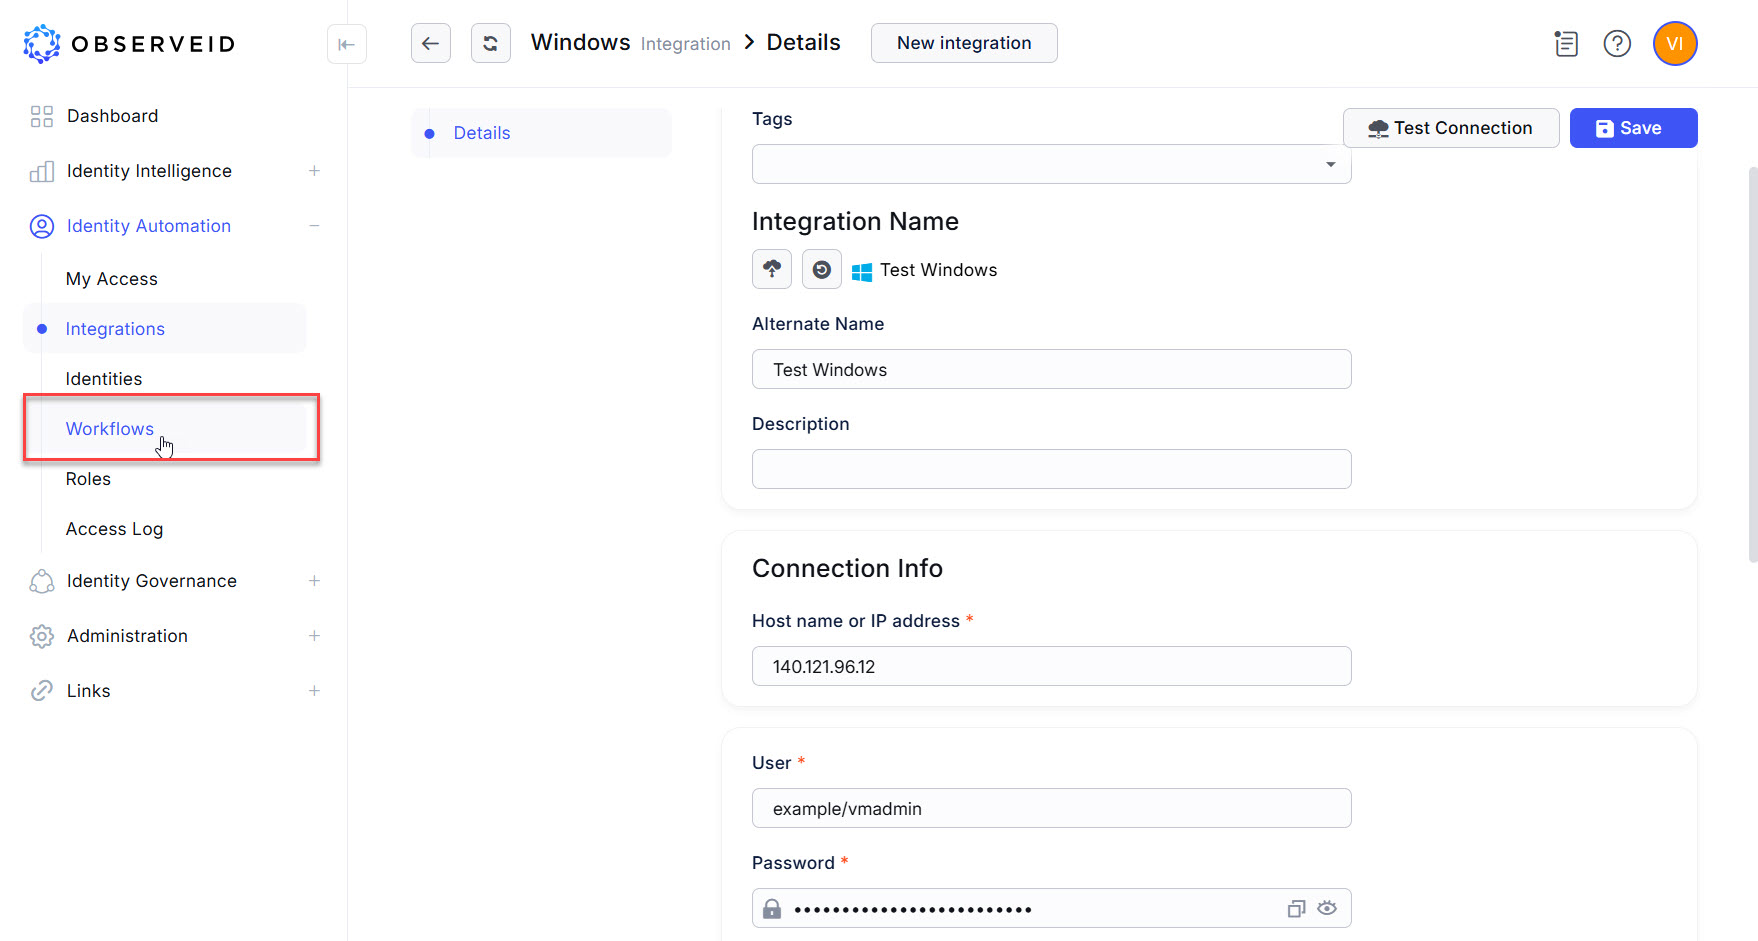The width and height of the screenshot is (1758, 941).
Task: Collapse the sidebar with the collapse panel icon
Action: pyautogui.click(x=346, y=44)
